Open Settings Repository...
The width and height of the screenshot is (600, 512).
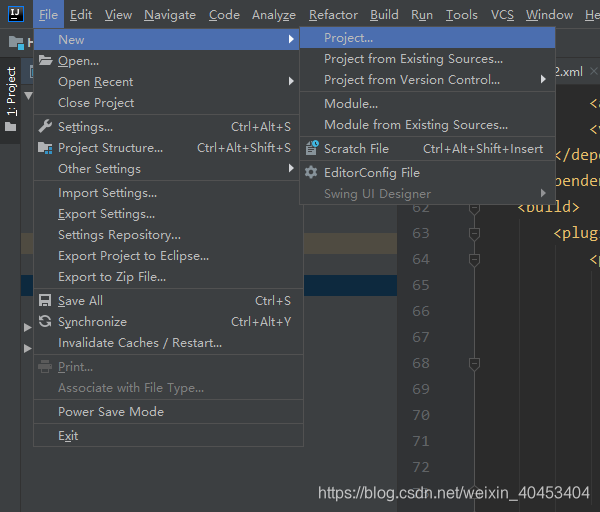[x=168, y=235]
